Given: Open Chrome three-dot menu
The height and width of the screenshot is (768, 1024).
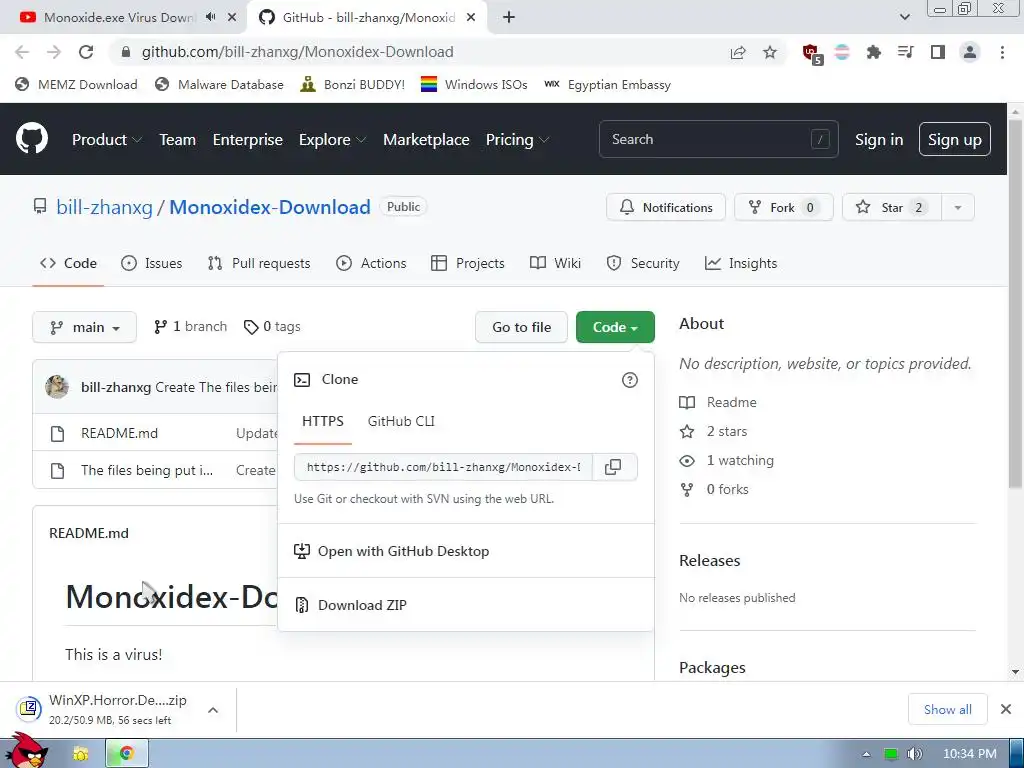Looking at the screenshot, I should click(x=1002, y=52).
